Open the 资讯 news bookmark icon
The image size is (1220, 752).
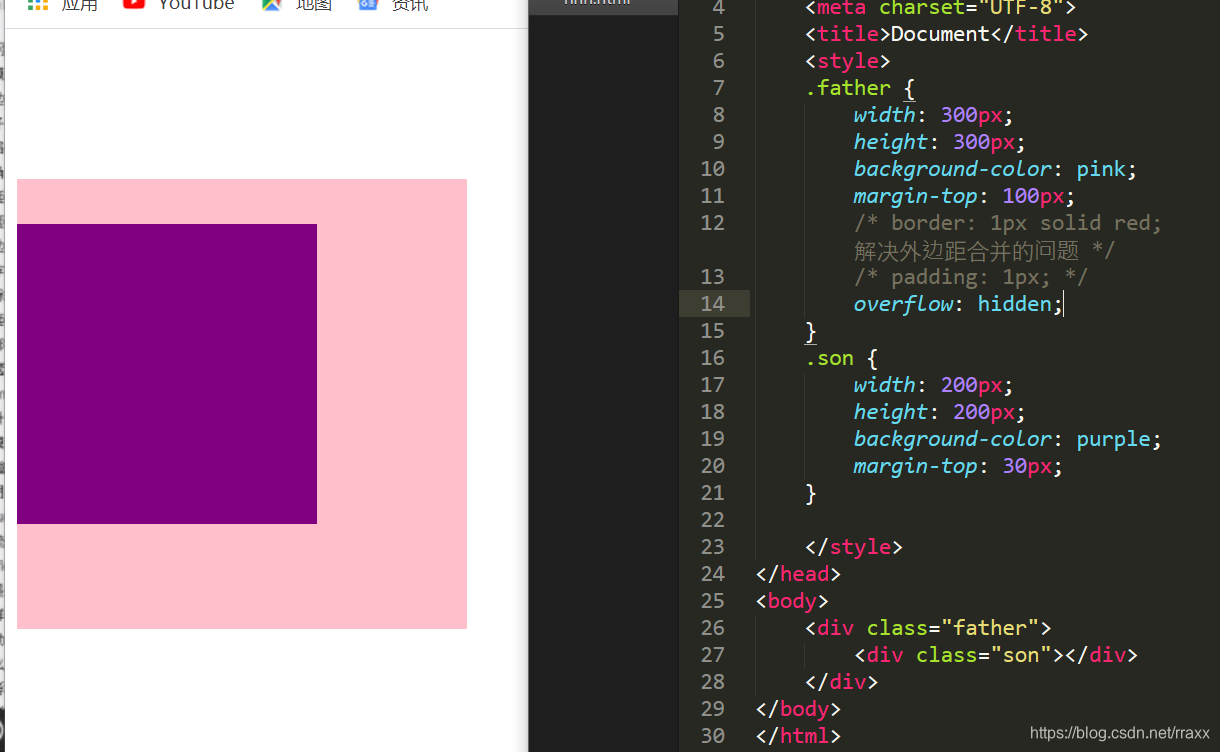368,5
